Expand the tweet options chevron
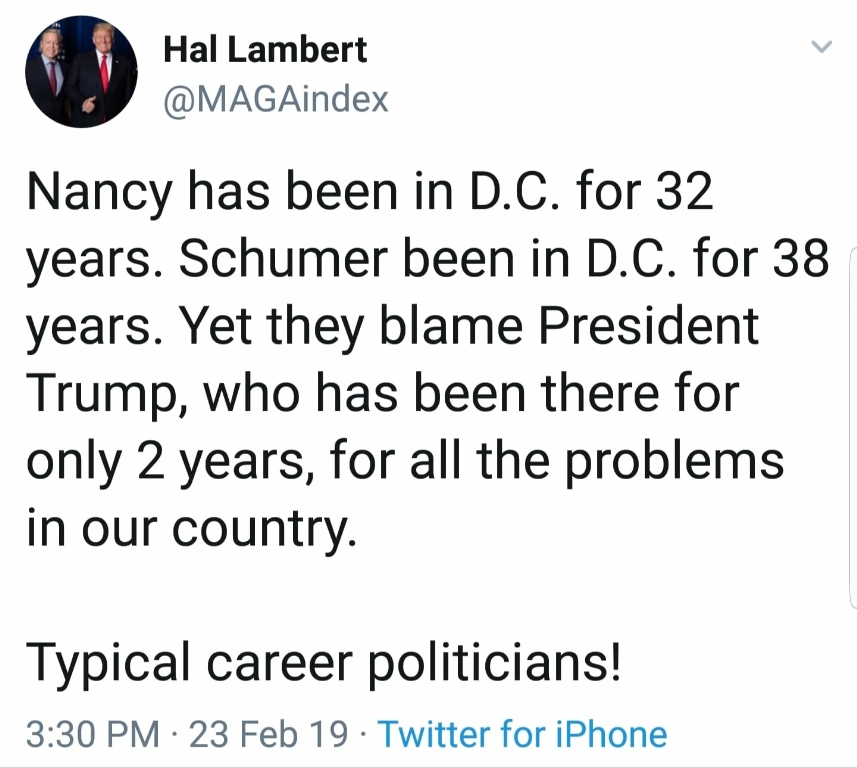 tap(821, 46)
